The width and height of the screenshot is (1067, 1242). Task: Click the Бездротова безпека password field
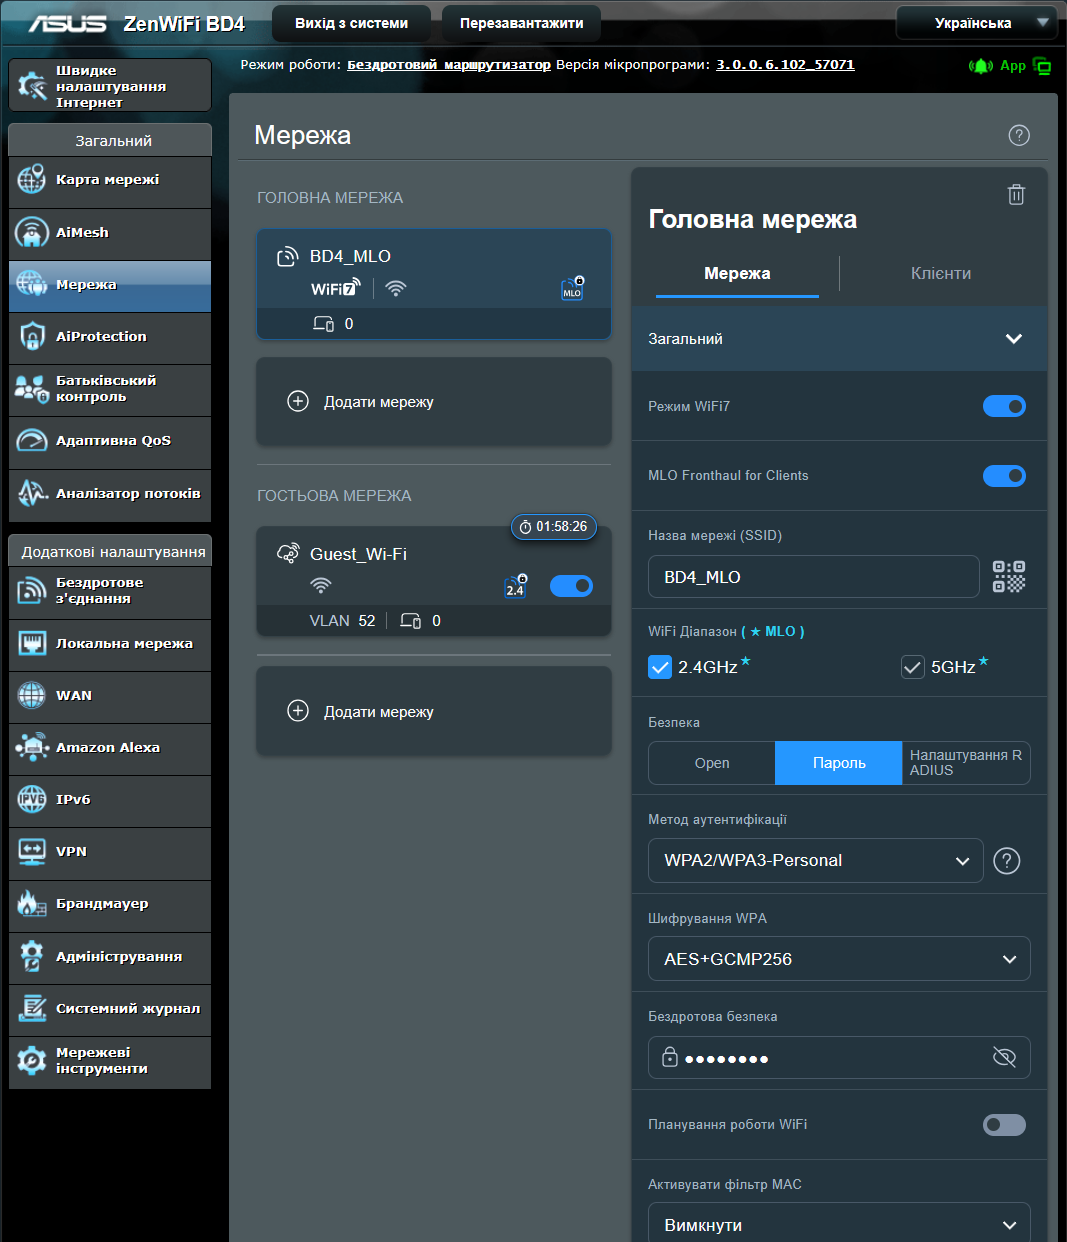point(839,1058)
